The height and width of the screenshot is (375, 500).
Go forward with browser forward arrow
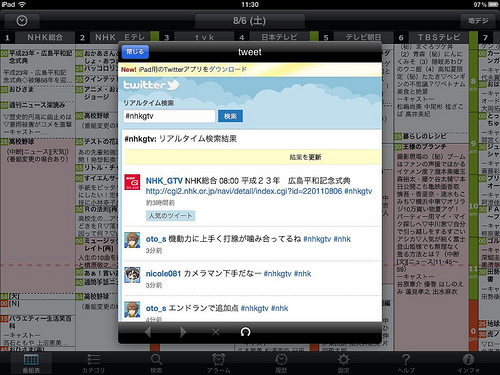(183, 332)
